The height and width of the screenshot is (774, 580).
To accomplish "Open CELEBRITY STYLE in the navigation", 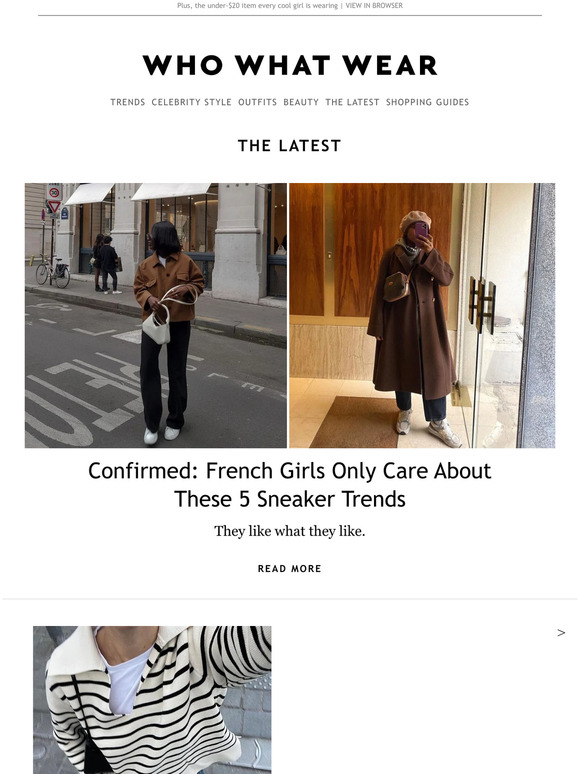I will click(x=192, y=102).
